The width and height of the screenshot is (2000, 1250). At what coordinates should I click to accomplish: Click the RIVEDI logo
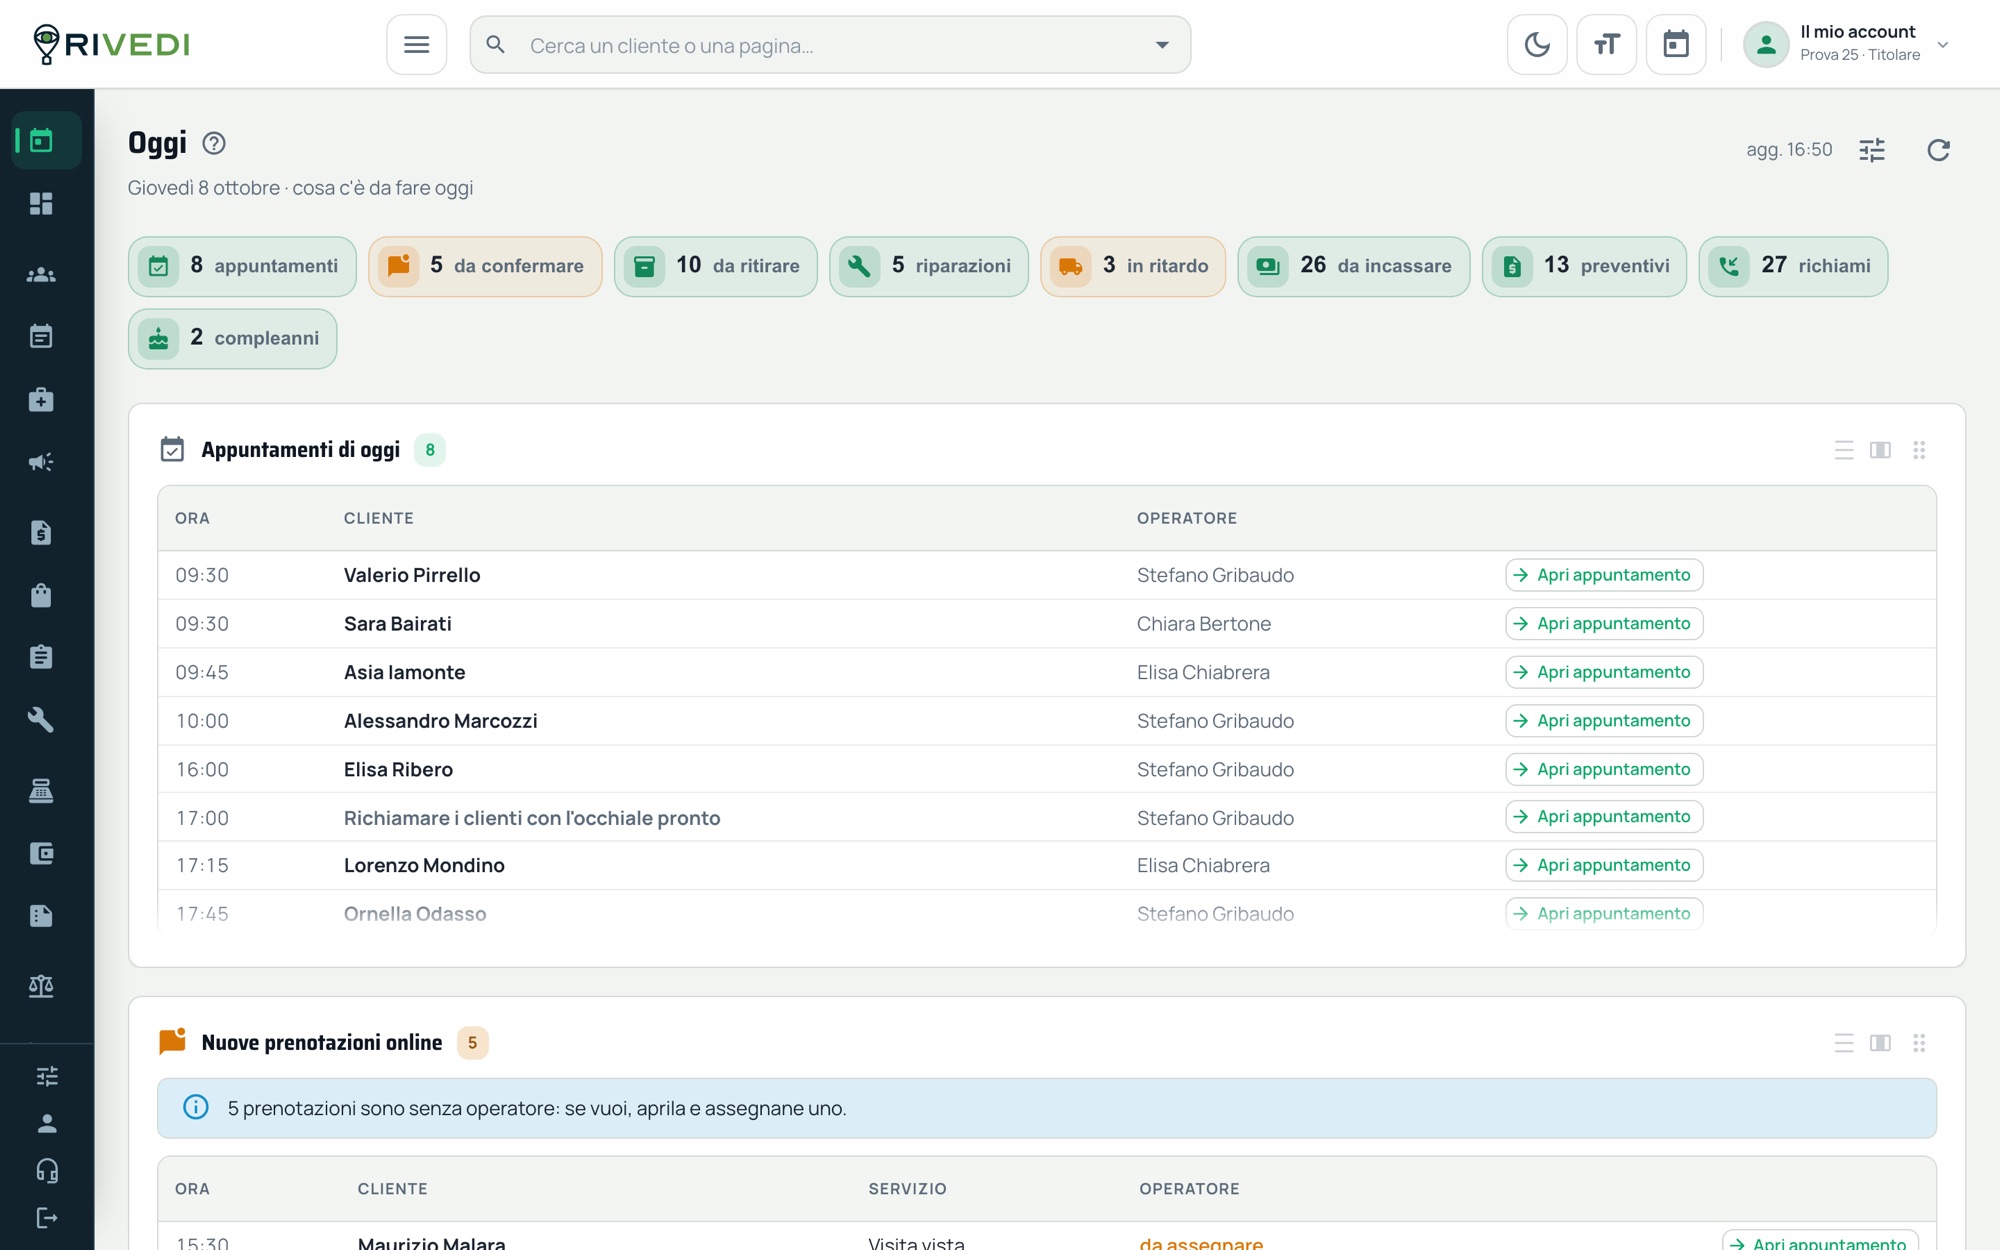pyautogui.click(x=111, y=44)
